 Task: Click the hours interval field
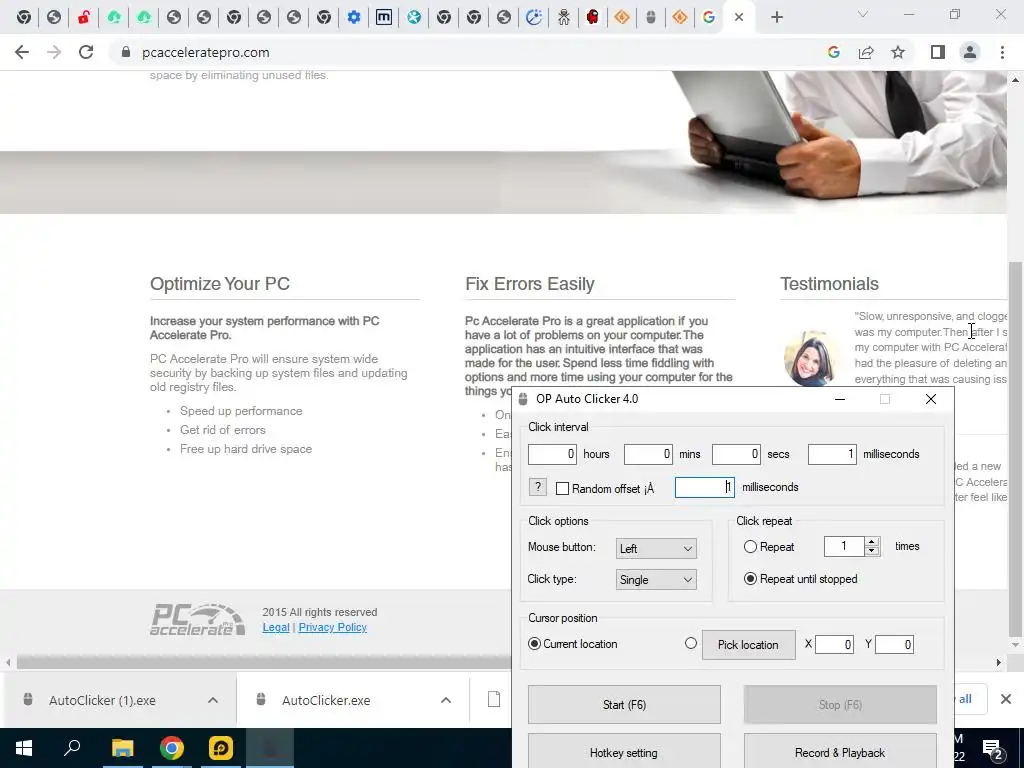click(x=552, y=454)
